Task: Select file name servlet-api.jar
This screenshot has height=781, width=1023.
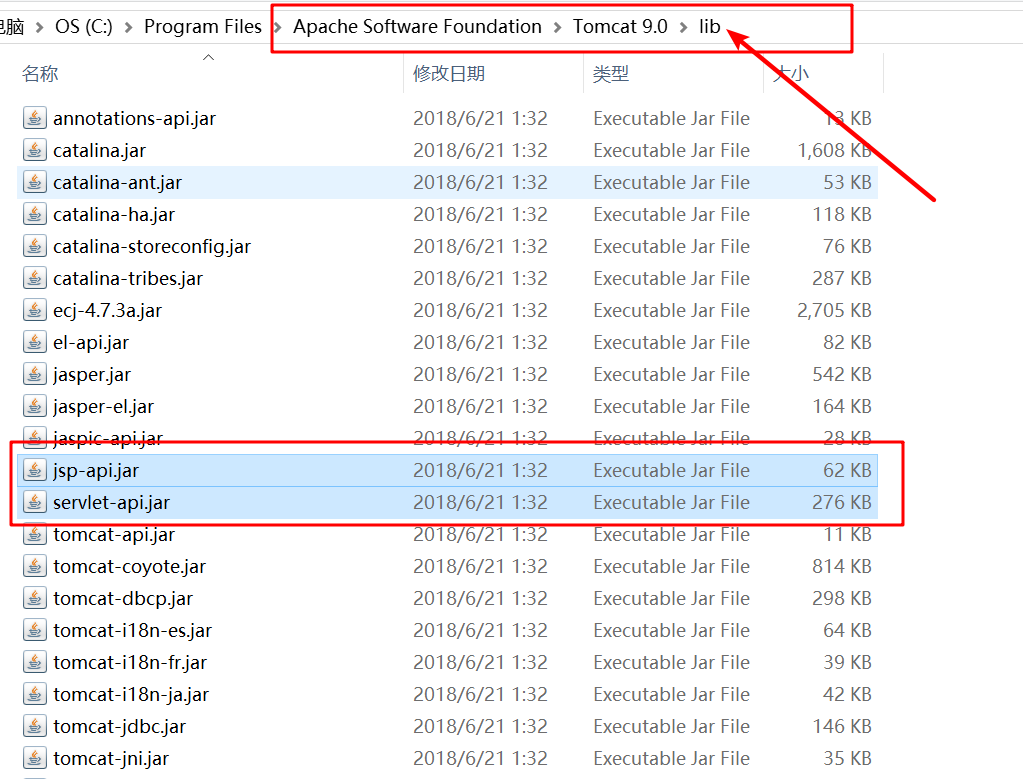Action: click(x=112, y=502)
